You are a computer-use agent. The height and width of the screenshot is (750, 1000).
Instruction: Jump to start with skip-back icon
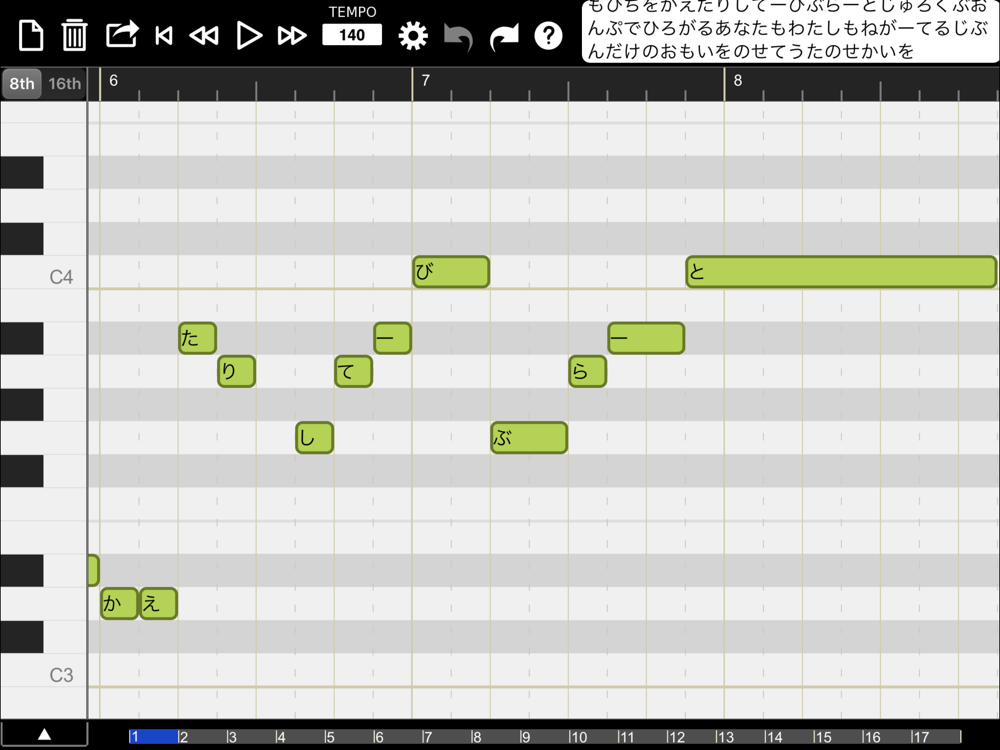point(164,36)
